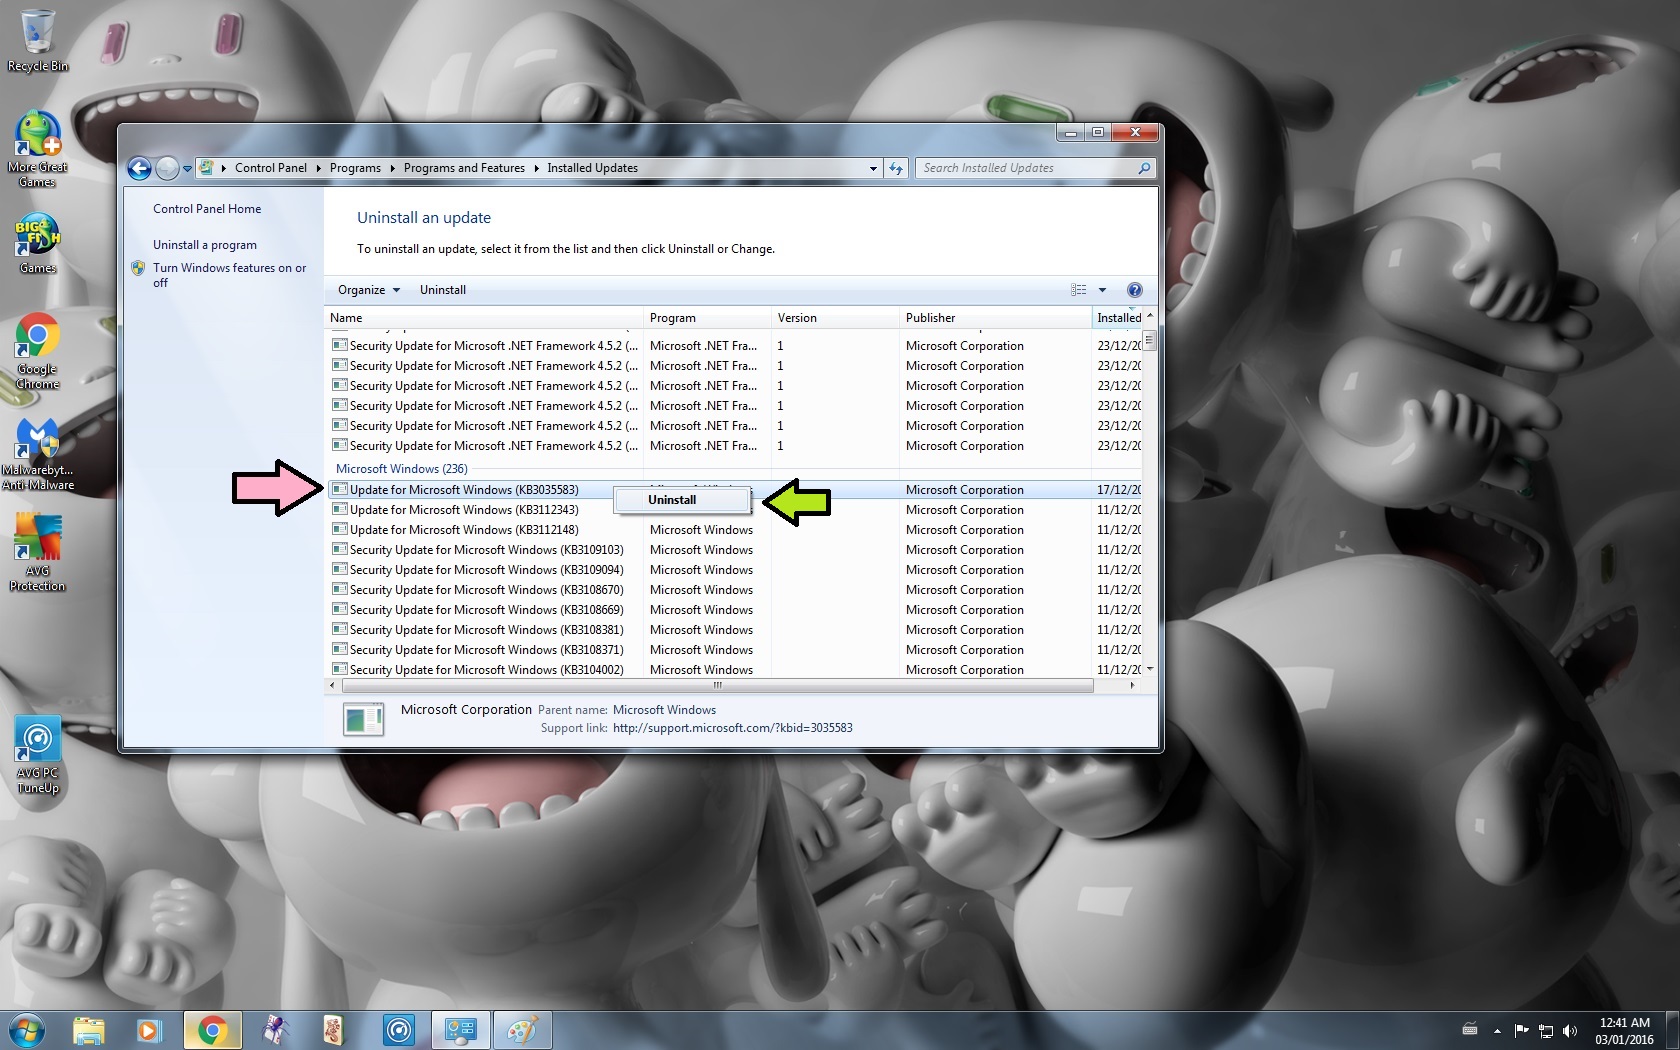Expand the view options dropdown arrow

pyautogui.click(x=1102, y=290)
